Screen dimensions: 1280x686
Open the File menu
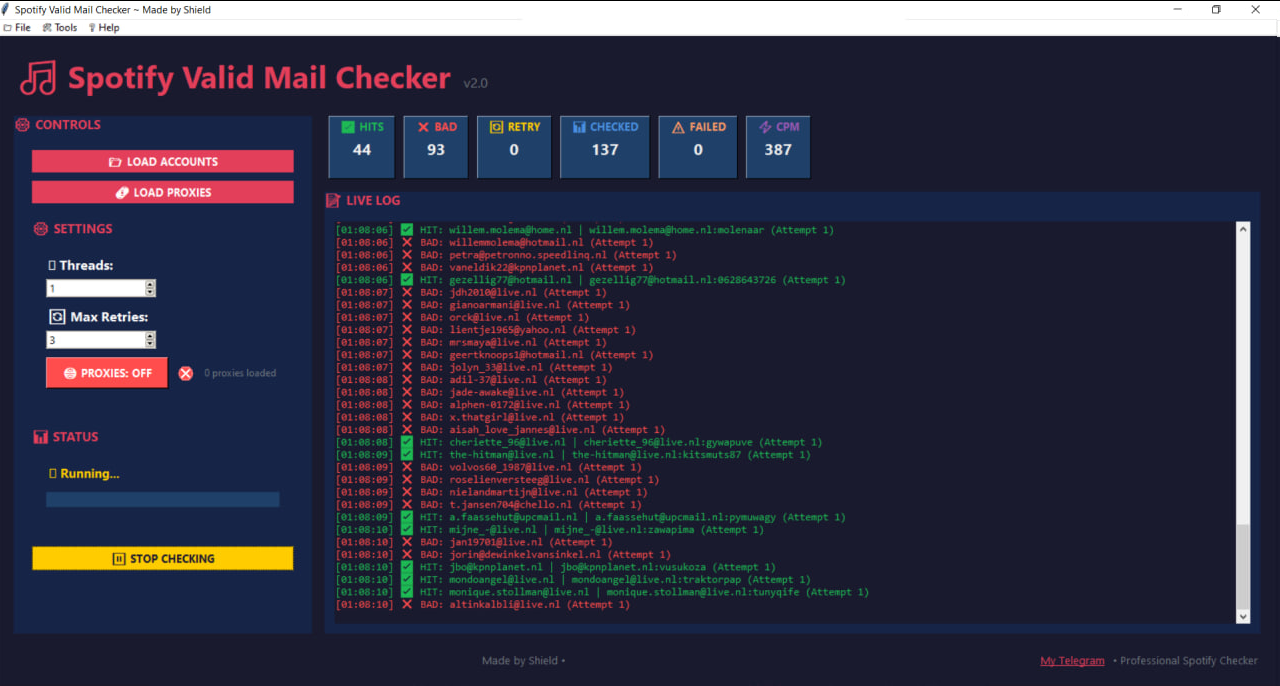point(17,27)
